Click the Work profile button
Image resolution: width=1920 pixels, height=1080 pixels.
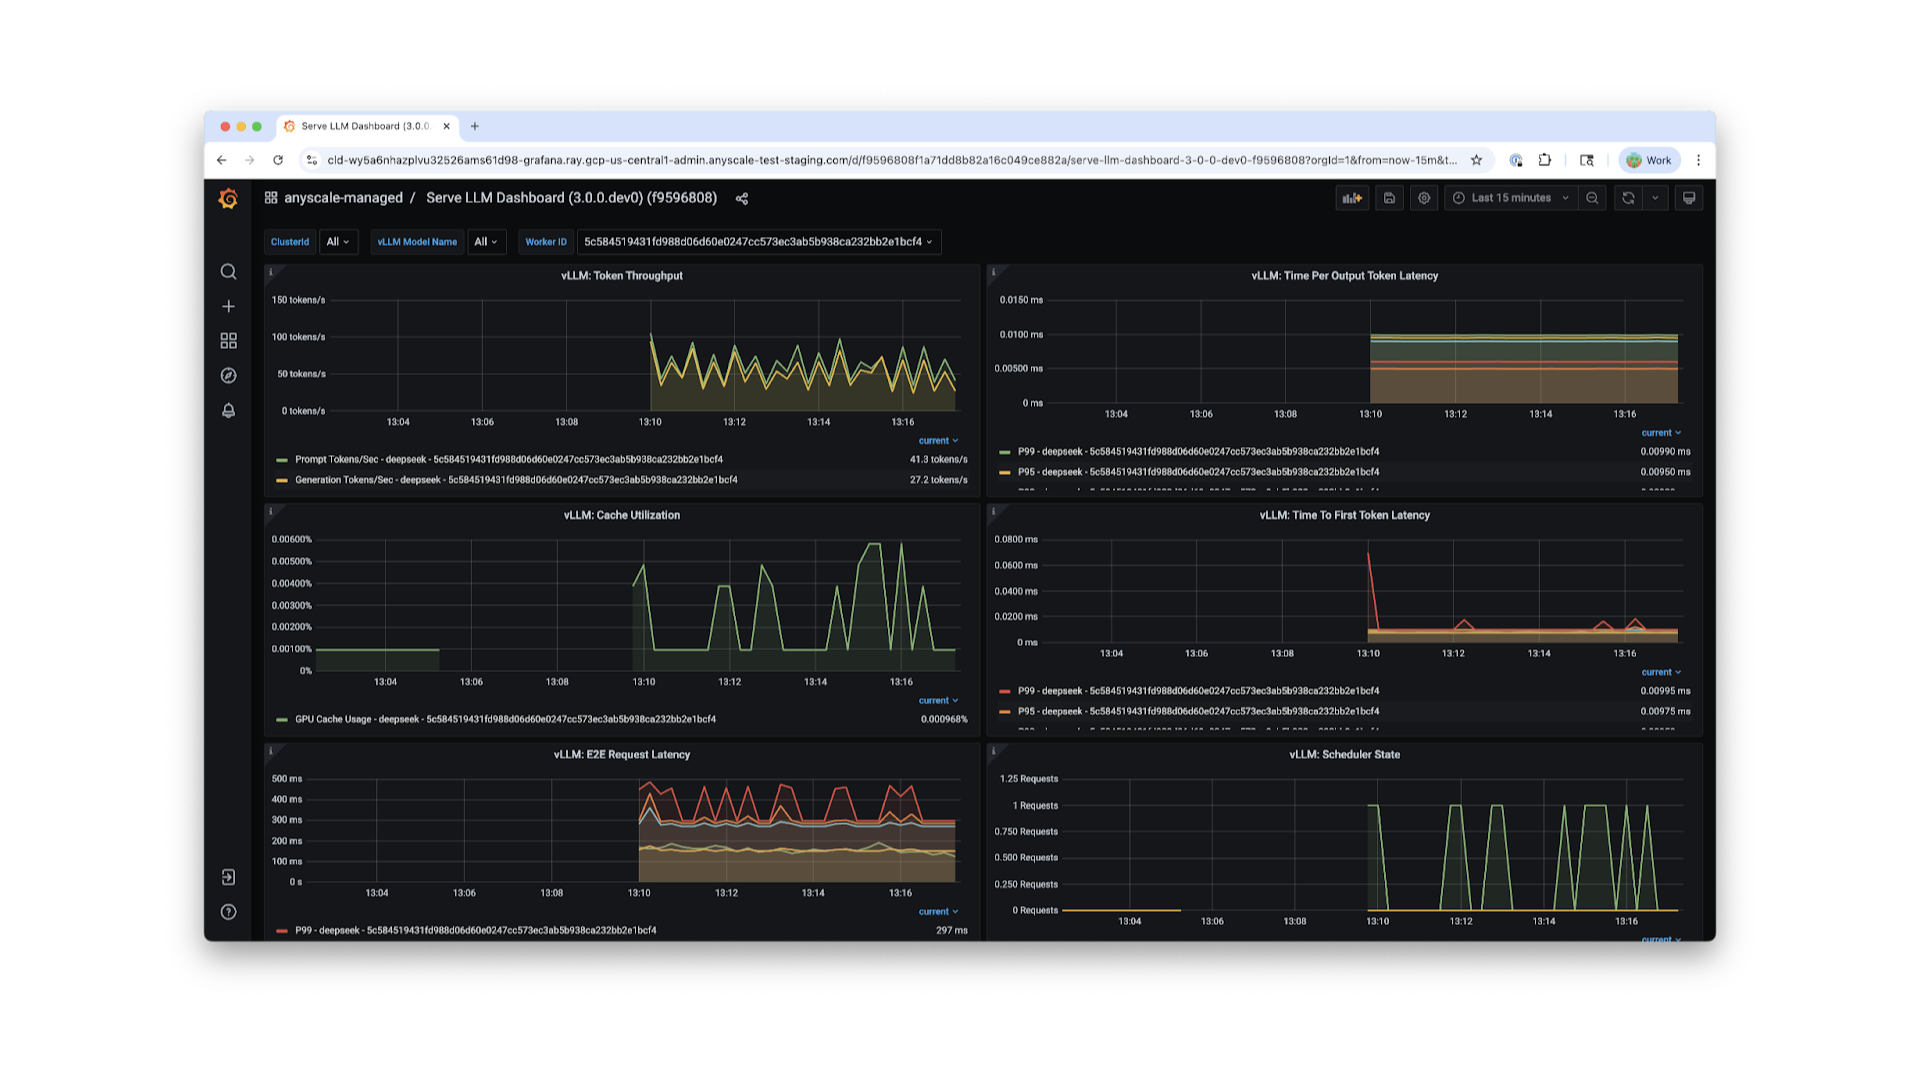pos(1649,160)
